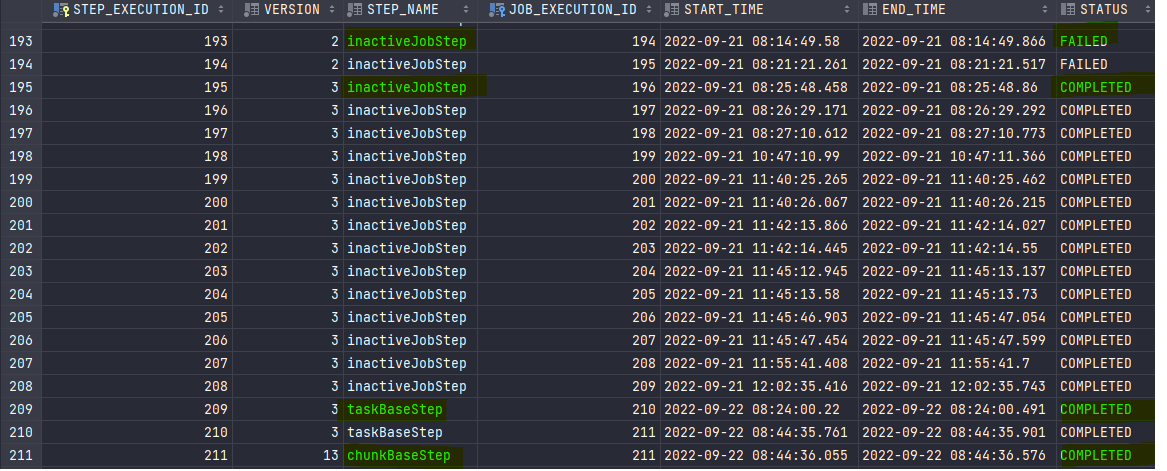Click end time 2022-09-22 08:44:35.901

pos(953,432)
